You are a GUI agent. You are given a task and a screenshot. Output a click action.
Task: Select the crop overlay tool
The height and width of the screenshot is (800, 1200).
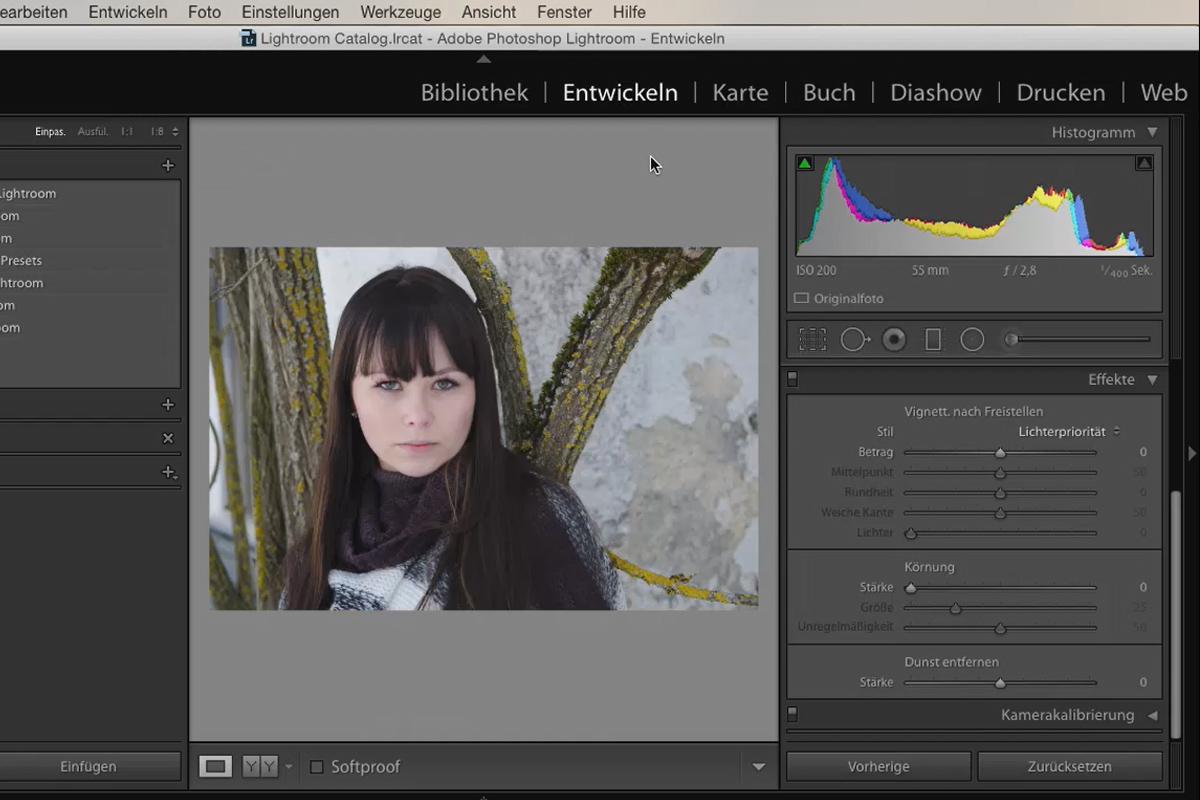click(813, 340)
